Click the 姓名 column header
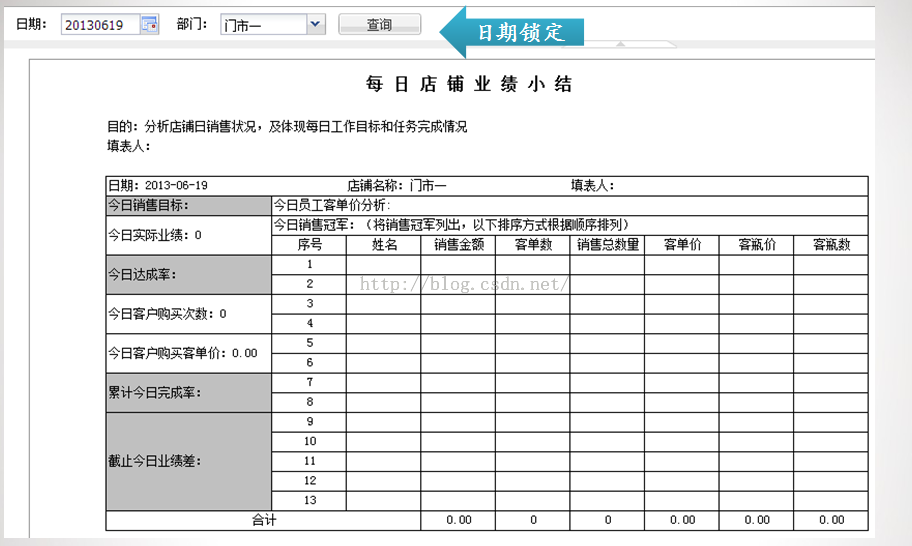912x546 pixels. pos(384,245)
